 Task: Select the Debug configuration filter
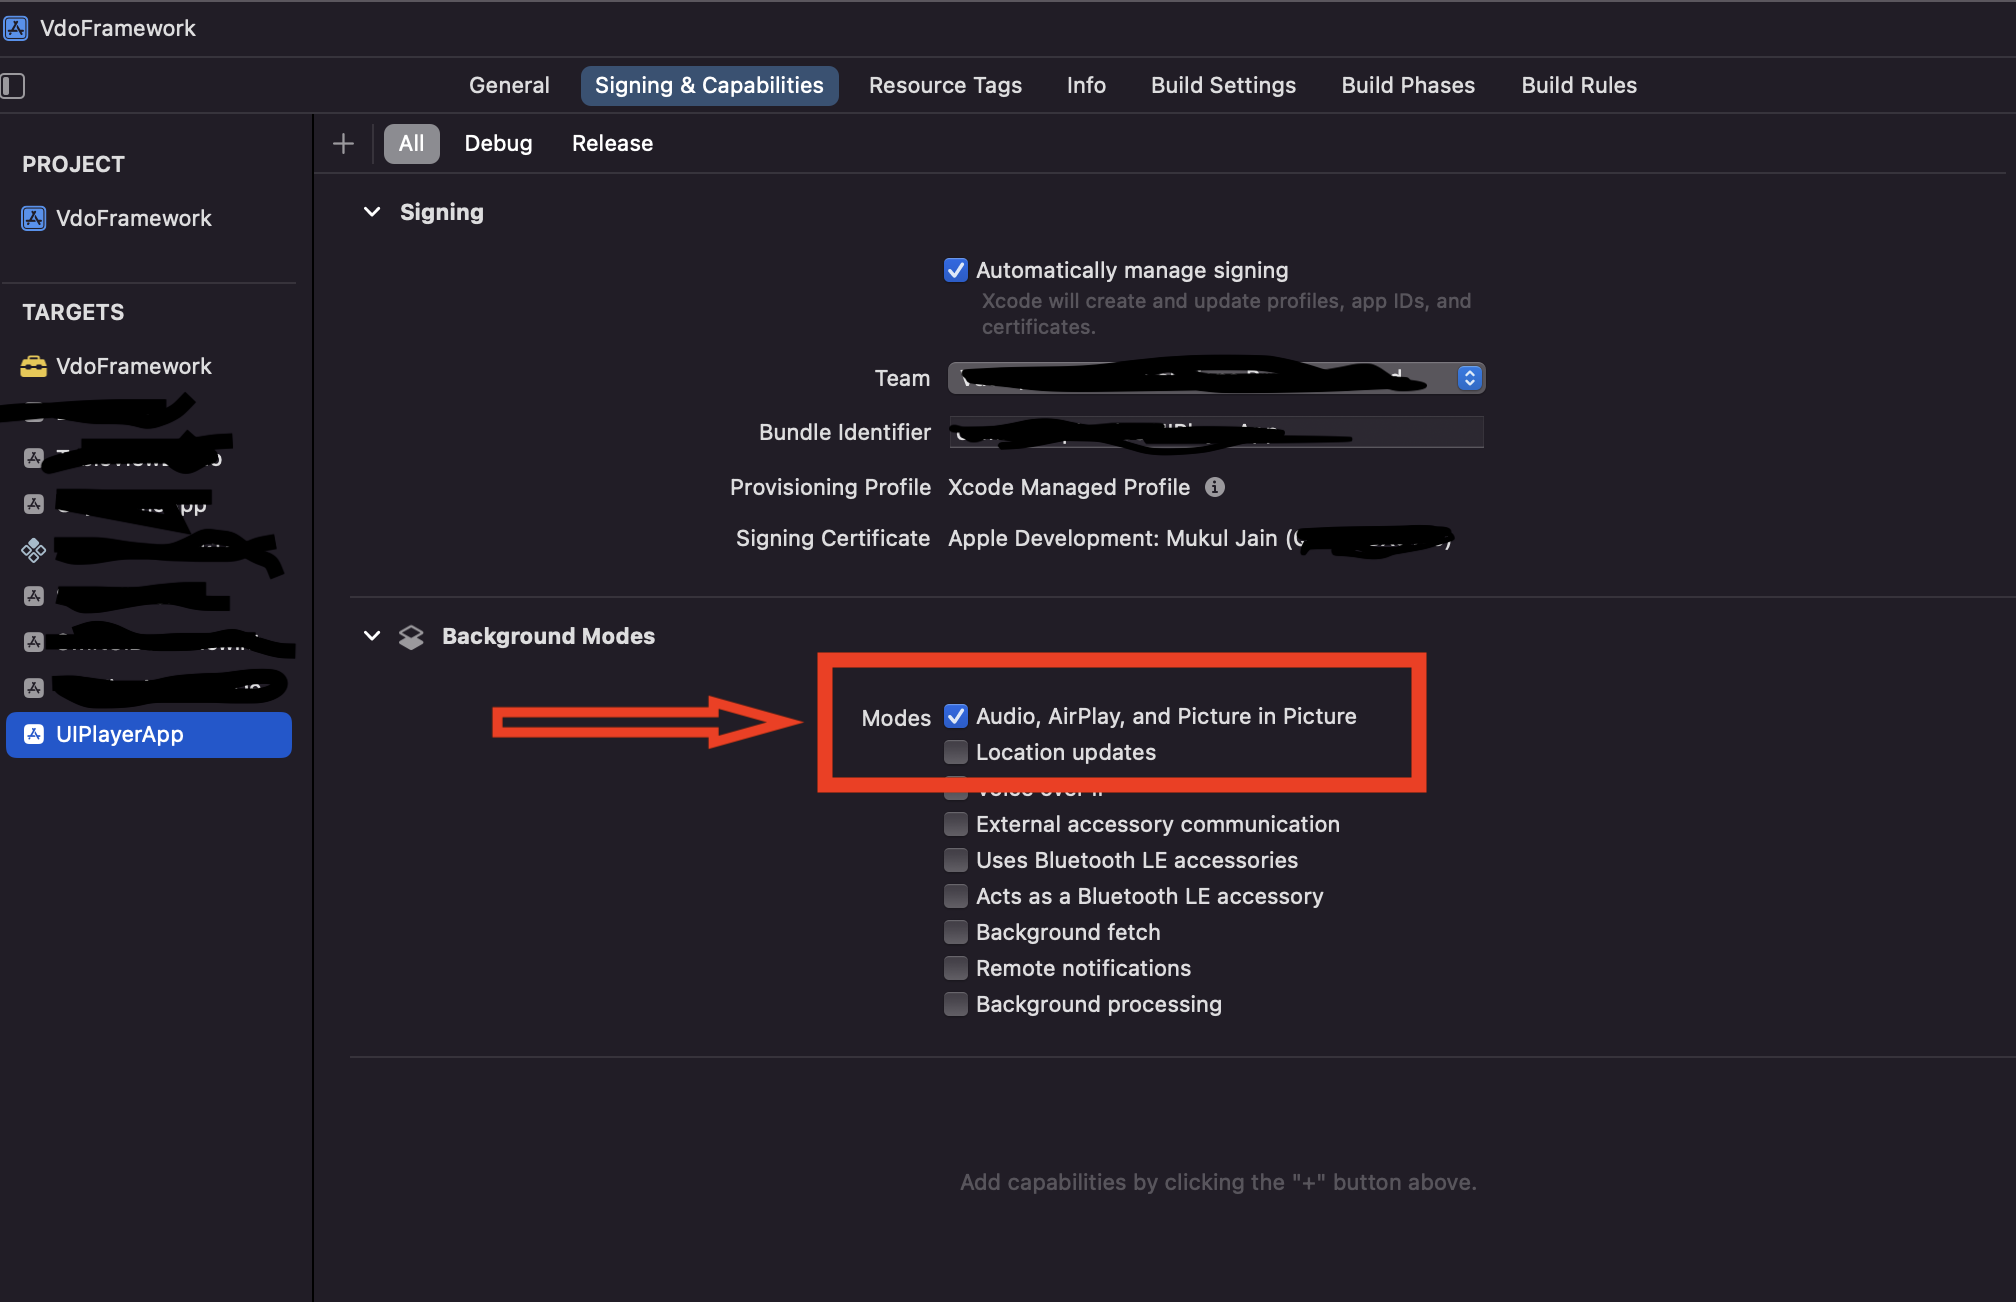coord(498,144)
